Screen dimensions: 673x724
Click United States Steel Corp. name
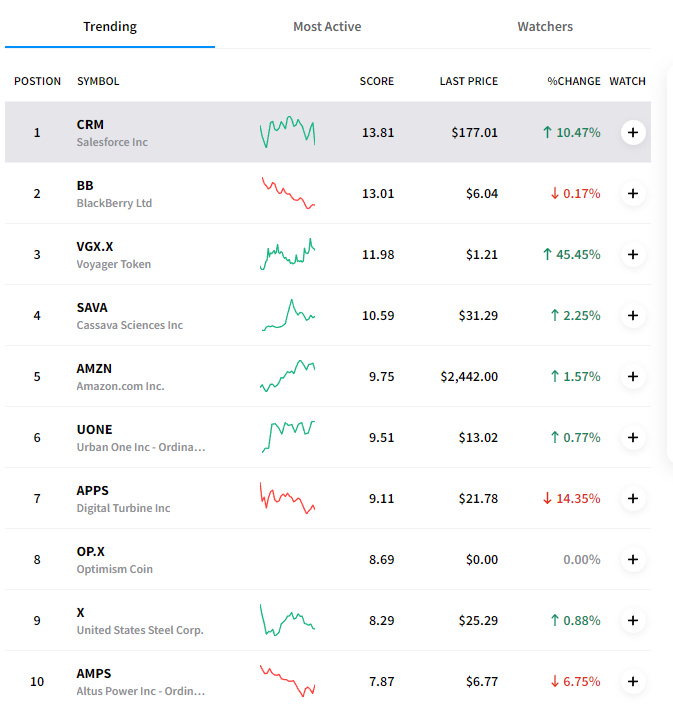(140, 630)
